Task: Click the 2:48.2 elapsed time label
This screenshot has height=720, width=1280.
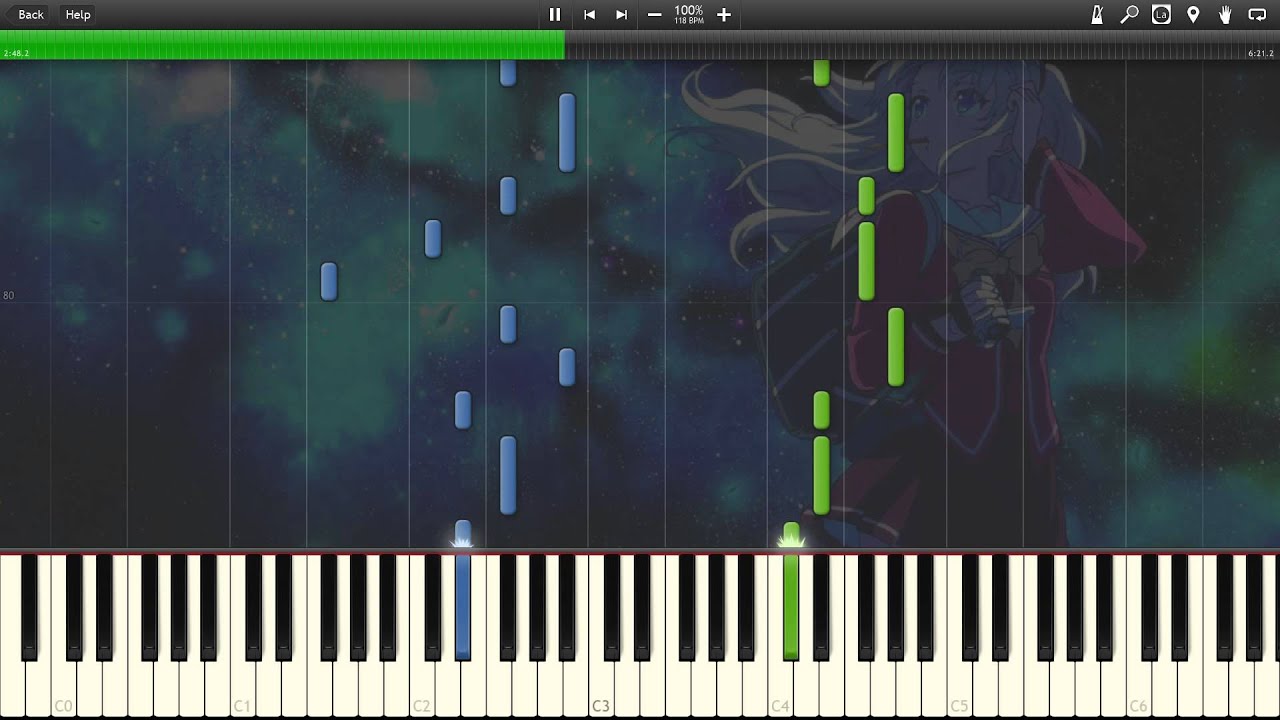Action: (x=16, y=53)
